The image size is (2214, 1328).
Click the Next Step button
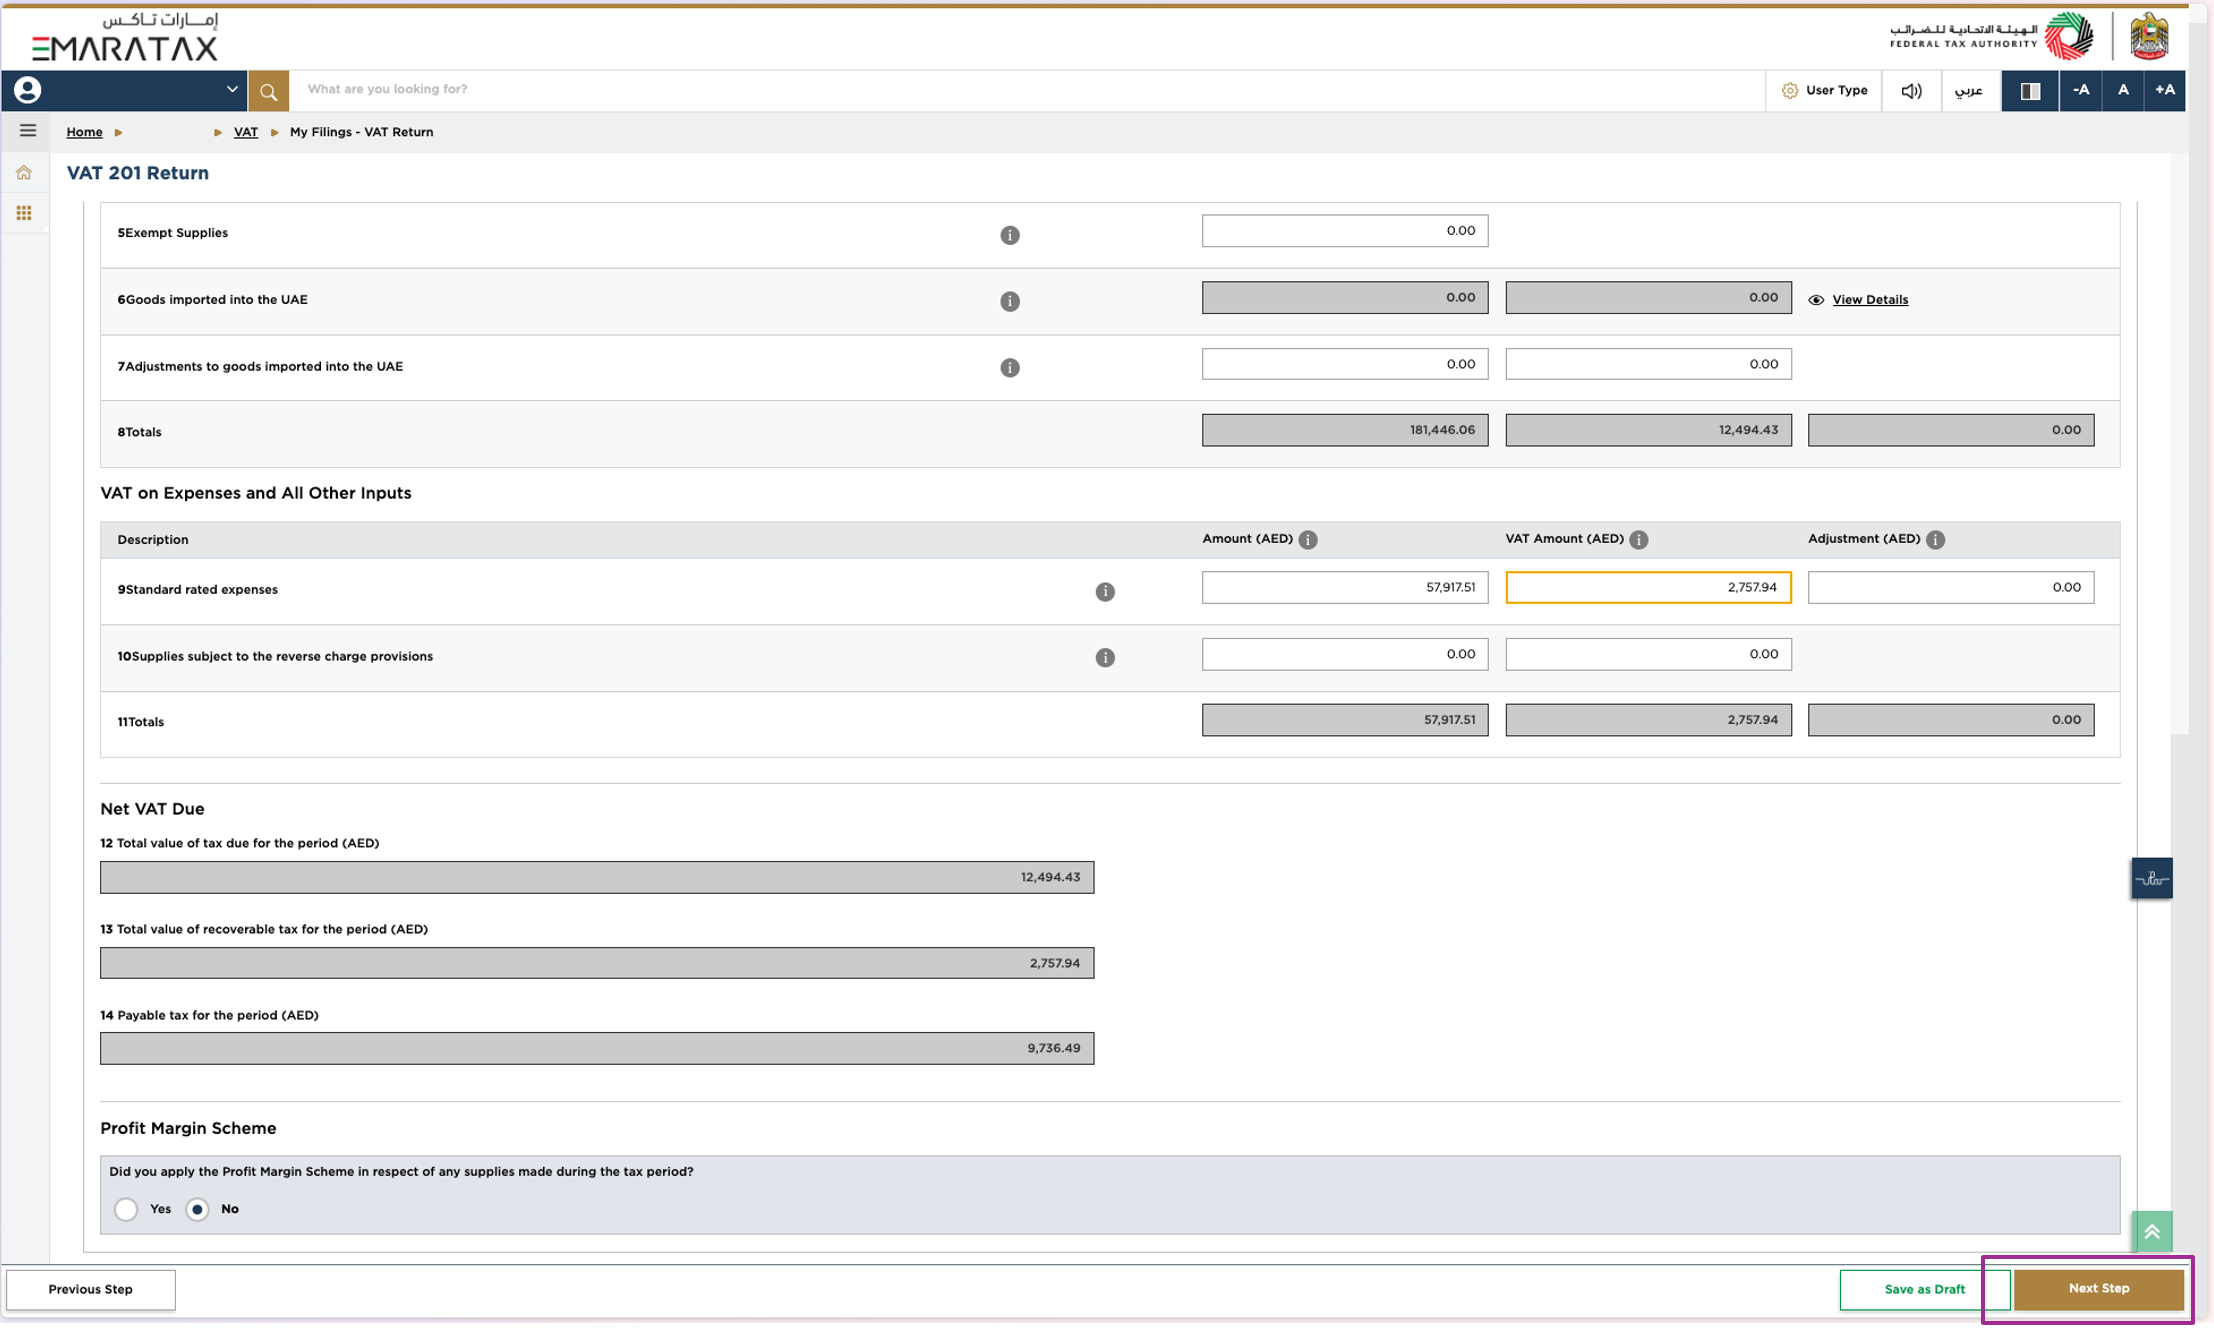(x=2098, y=1288)
